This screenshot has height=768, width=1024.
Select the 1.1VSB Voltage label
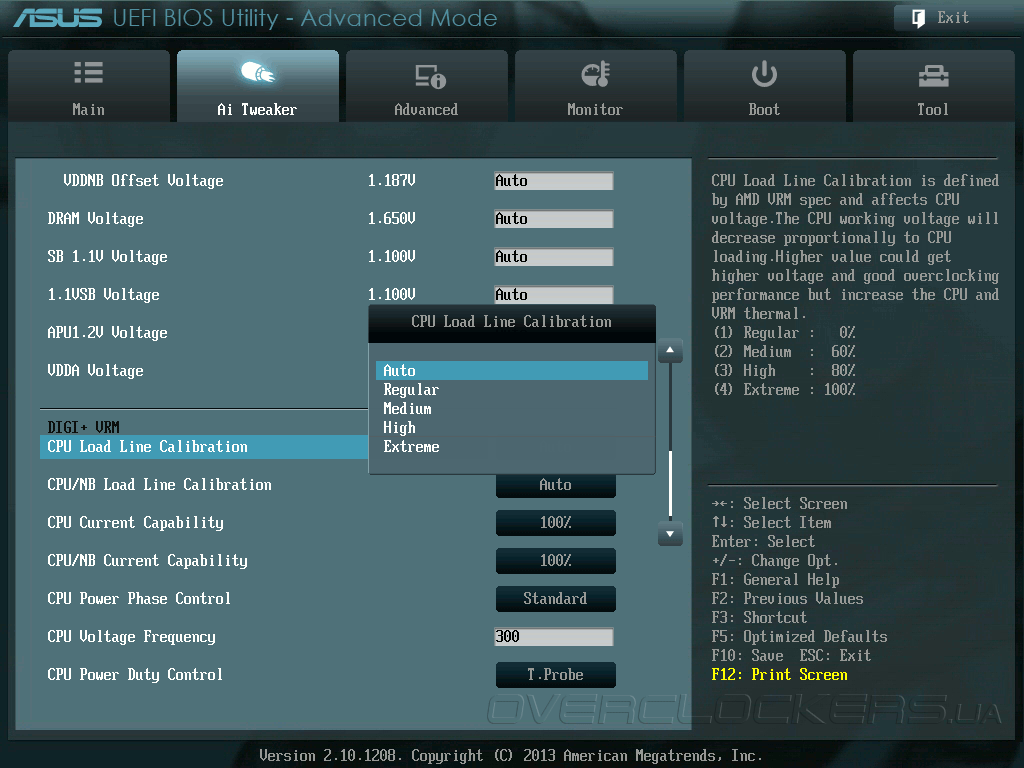tap(103, 295)
